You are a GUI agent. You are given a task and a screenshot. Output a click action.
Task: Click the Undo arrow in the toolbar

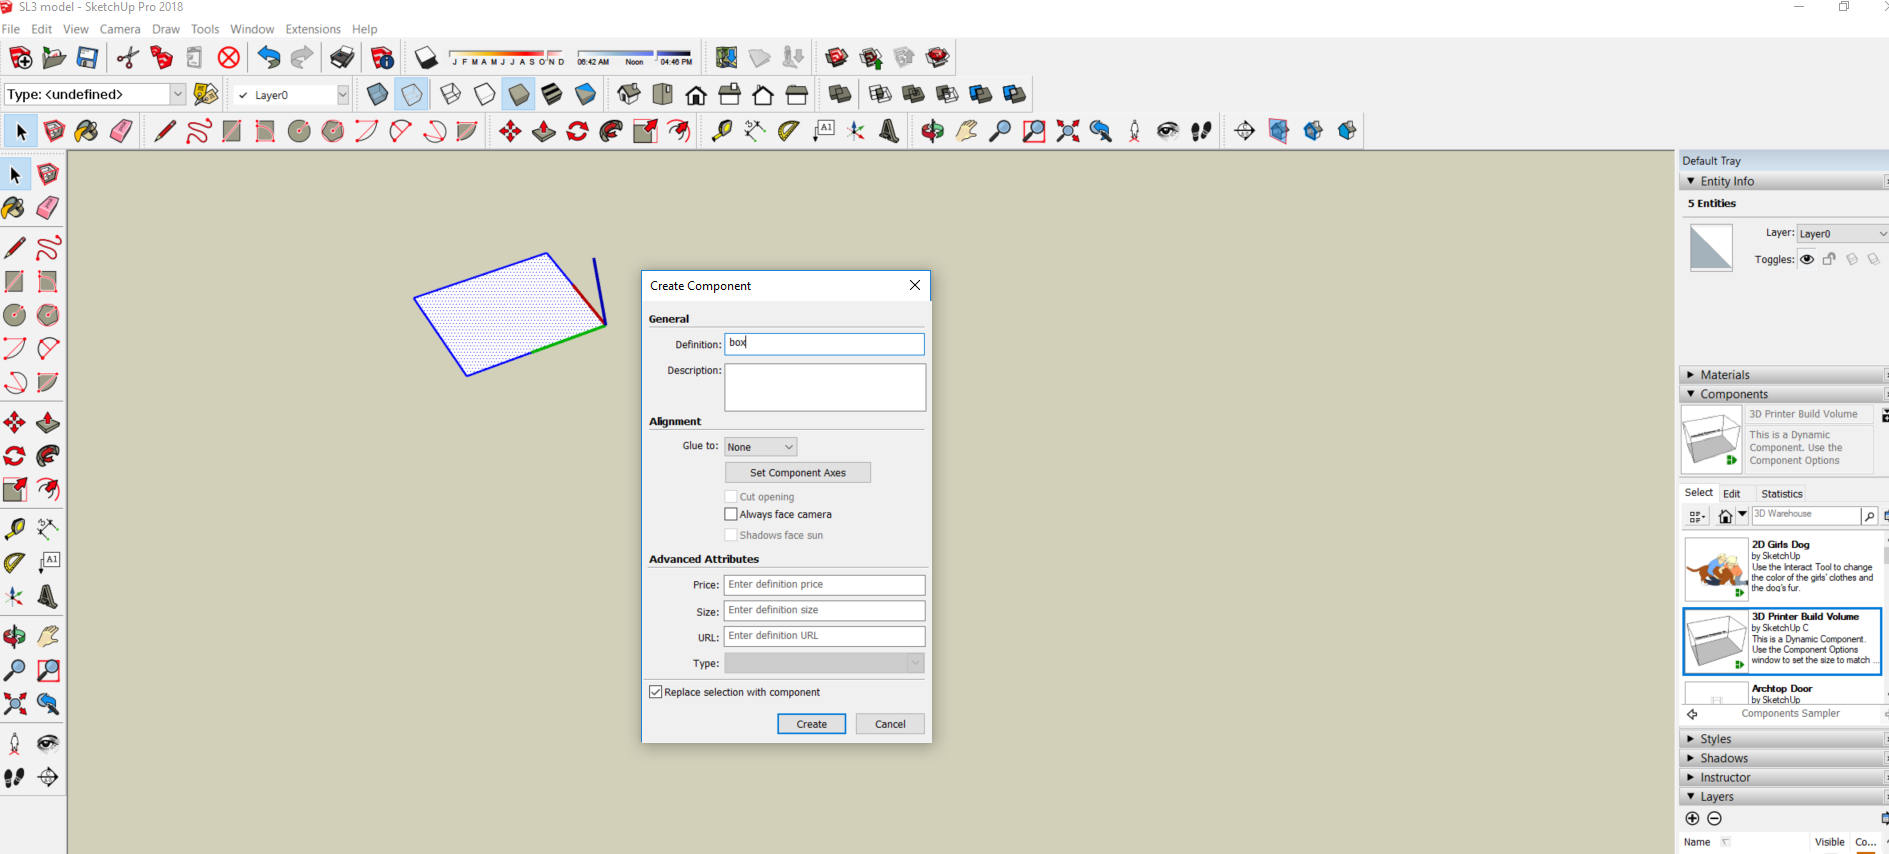coord(268,58)
